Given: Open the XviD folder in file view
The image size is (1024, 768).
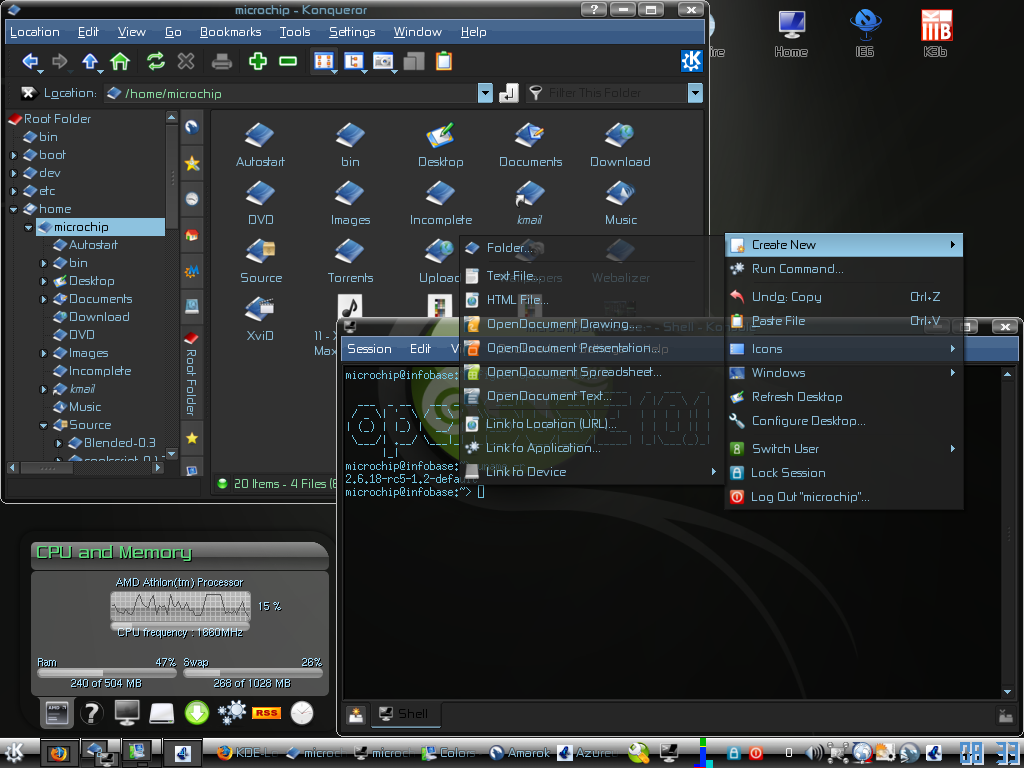Looking at the screenshot, I should 261,319.
